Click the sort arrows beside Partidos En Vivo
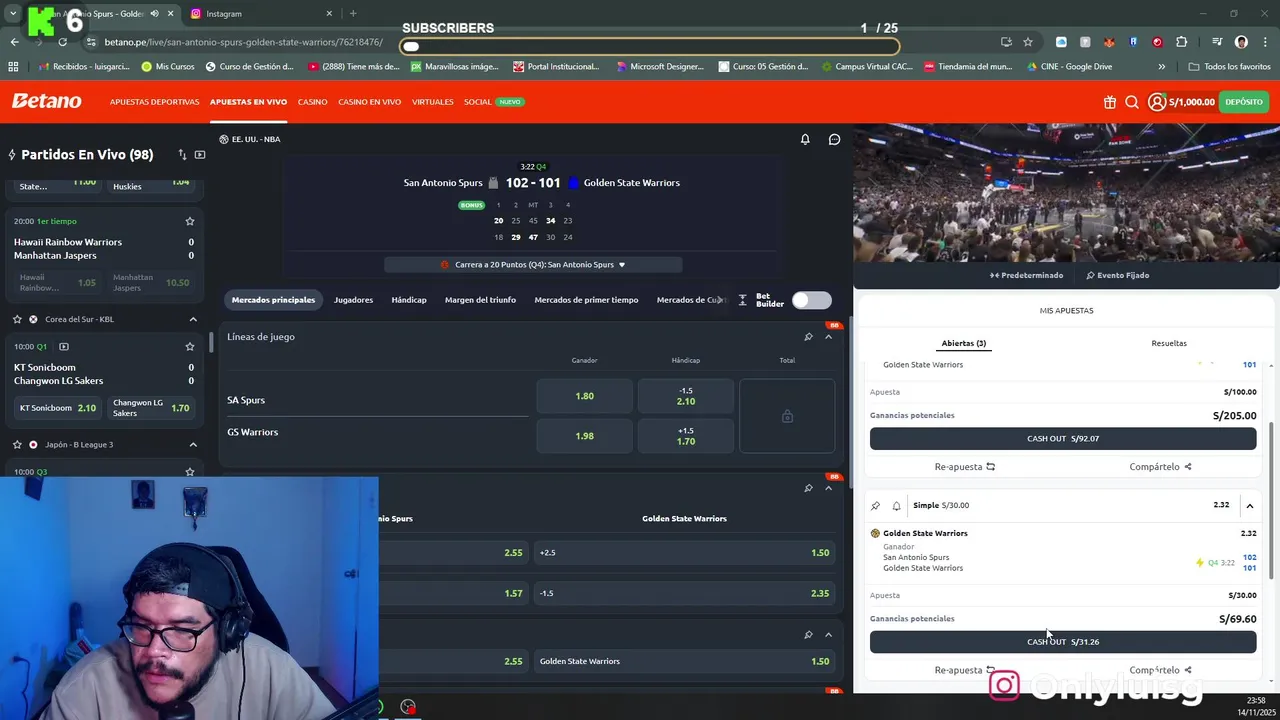 click(182, 155)
